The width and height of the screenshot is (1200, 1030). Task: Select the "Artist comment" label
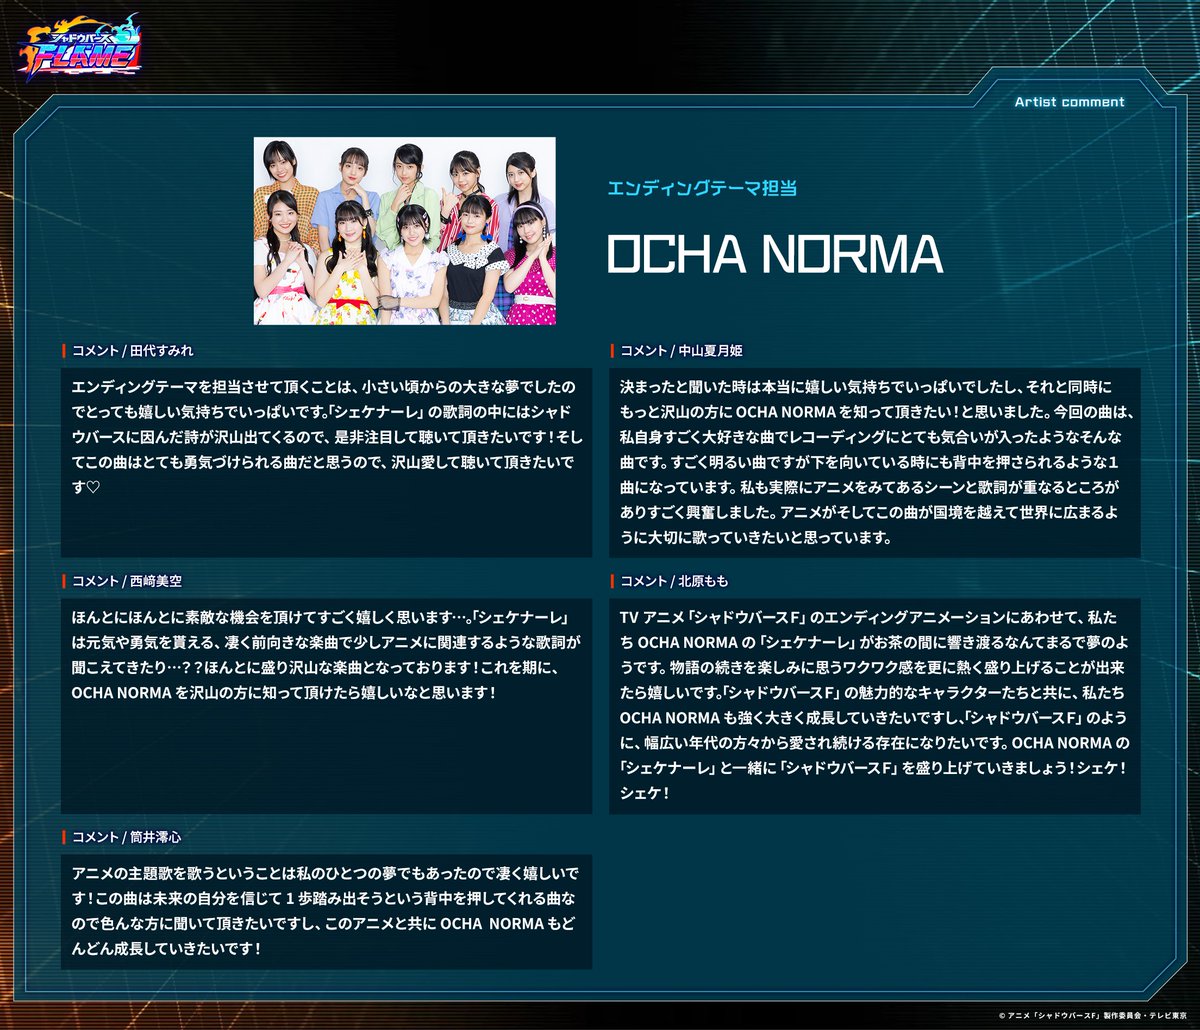click(x=1069, y=102)
